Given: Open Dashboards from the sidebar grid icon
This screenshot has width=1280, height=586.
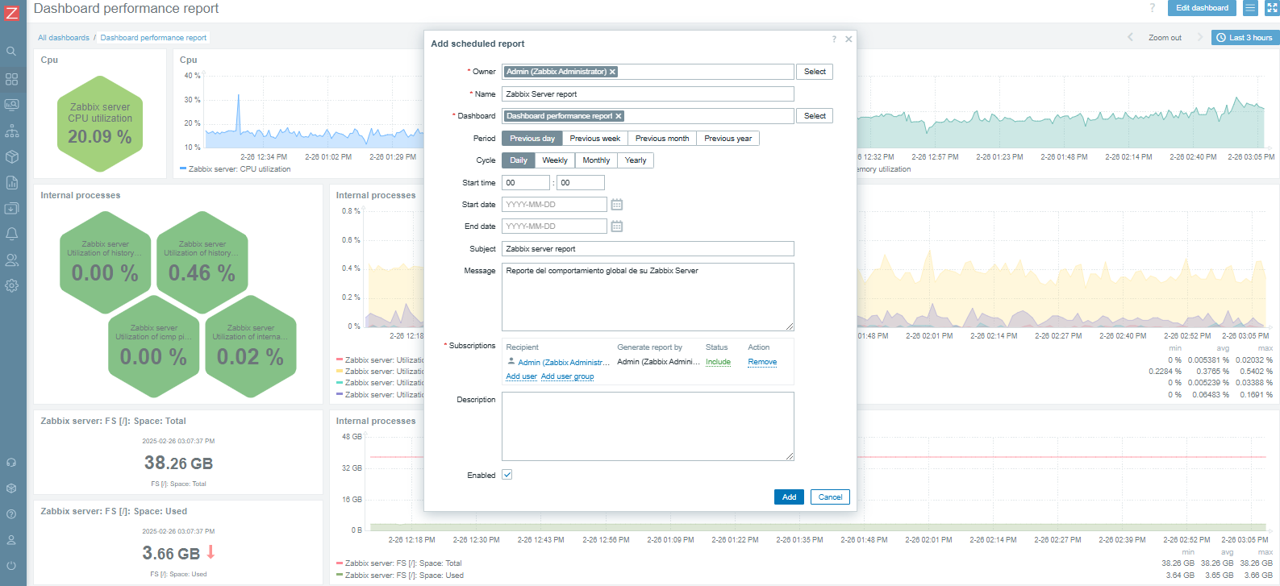Looking at the screenshot, I should (12, 78).
